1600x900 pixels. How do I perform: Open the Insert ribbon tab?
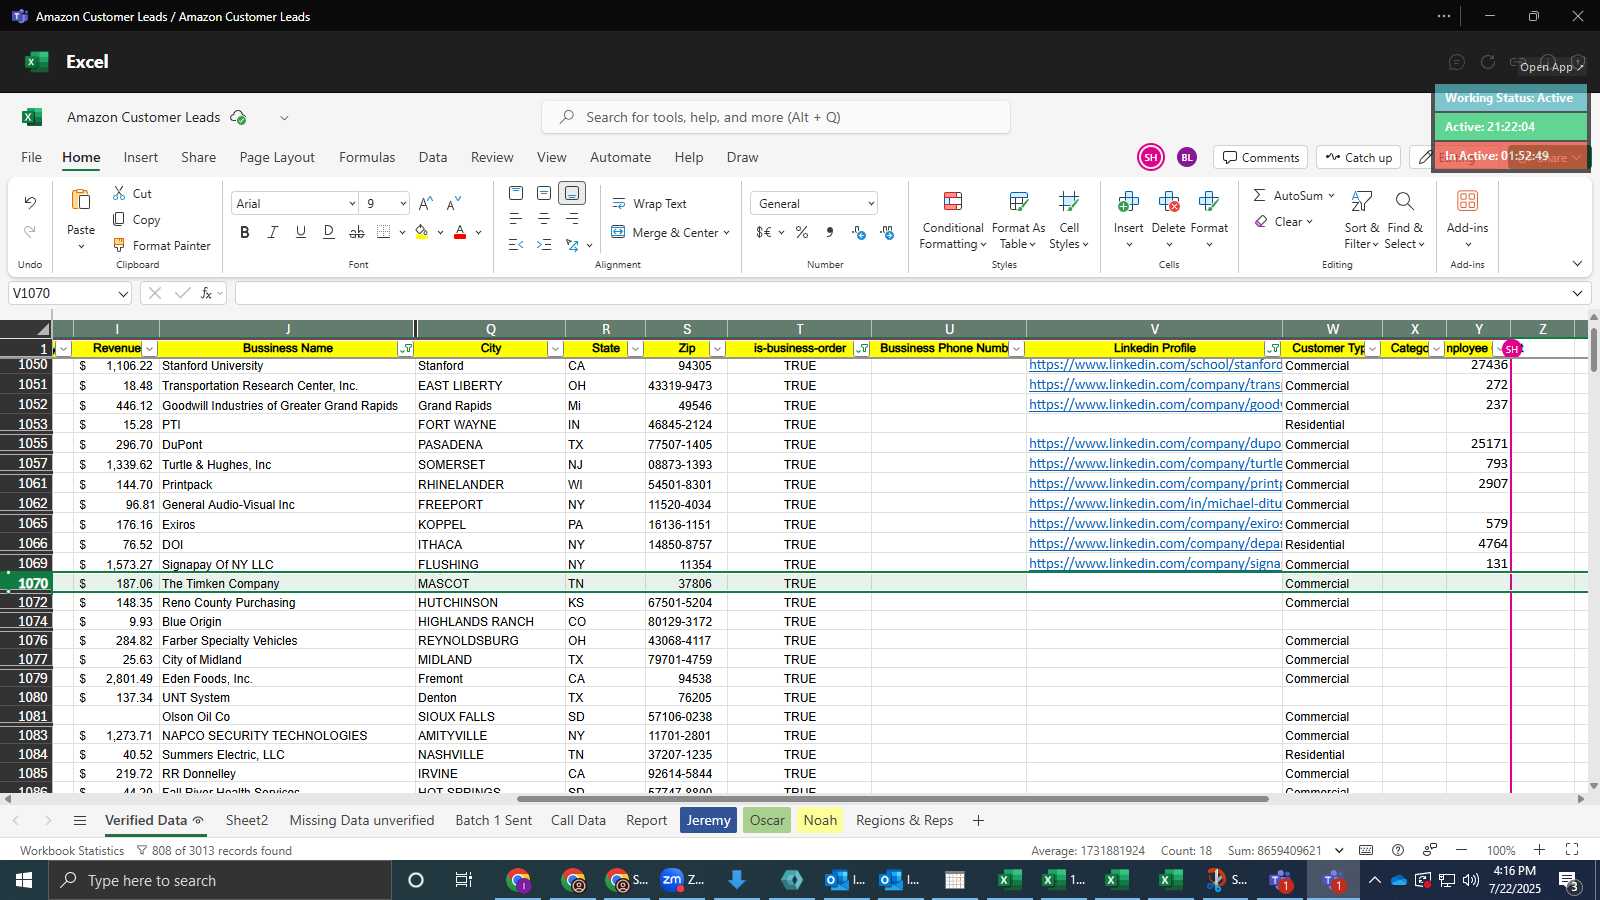coord(140,157)
